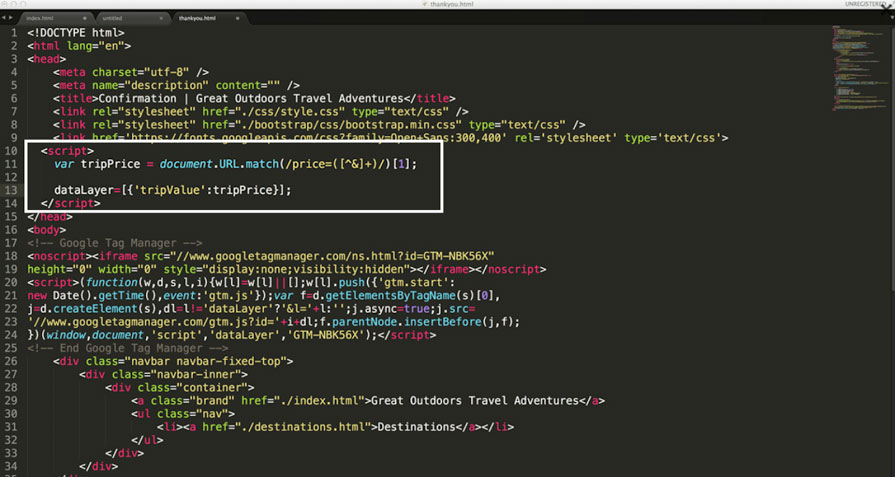895x477 pixels.
Task: Click the meta charset="utf-8" line
Action: click(x=131, y=72)
